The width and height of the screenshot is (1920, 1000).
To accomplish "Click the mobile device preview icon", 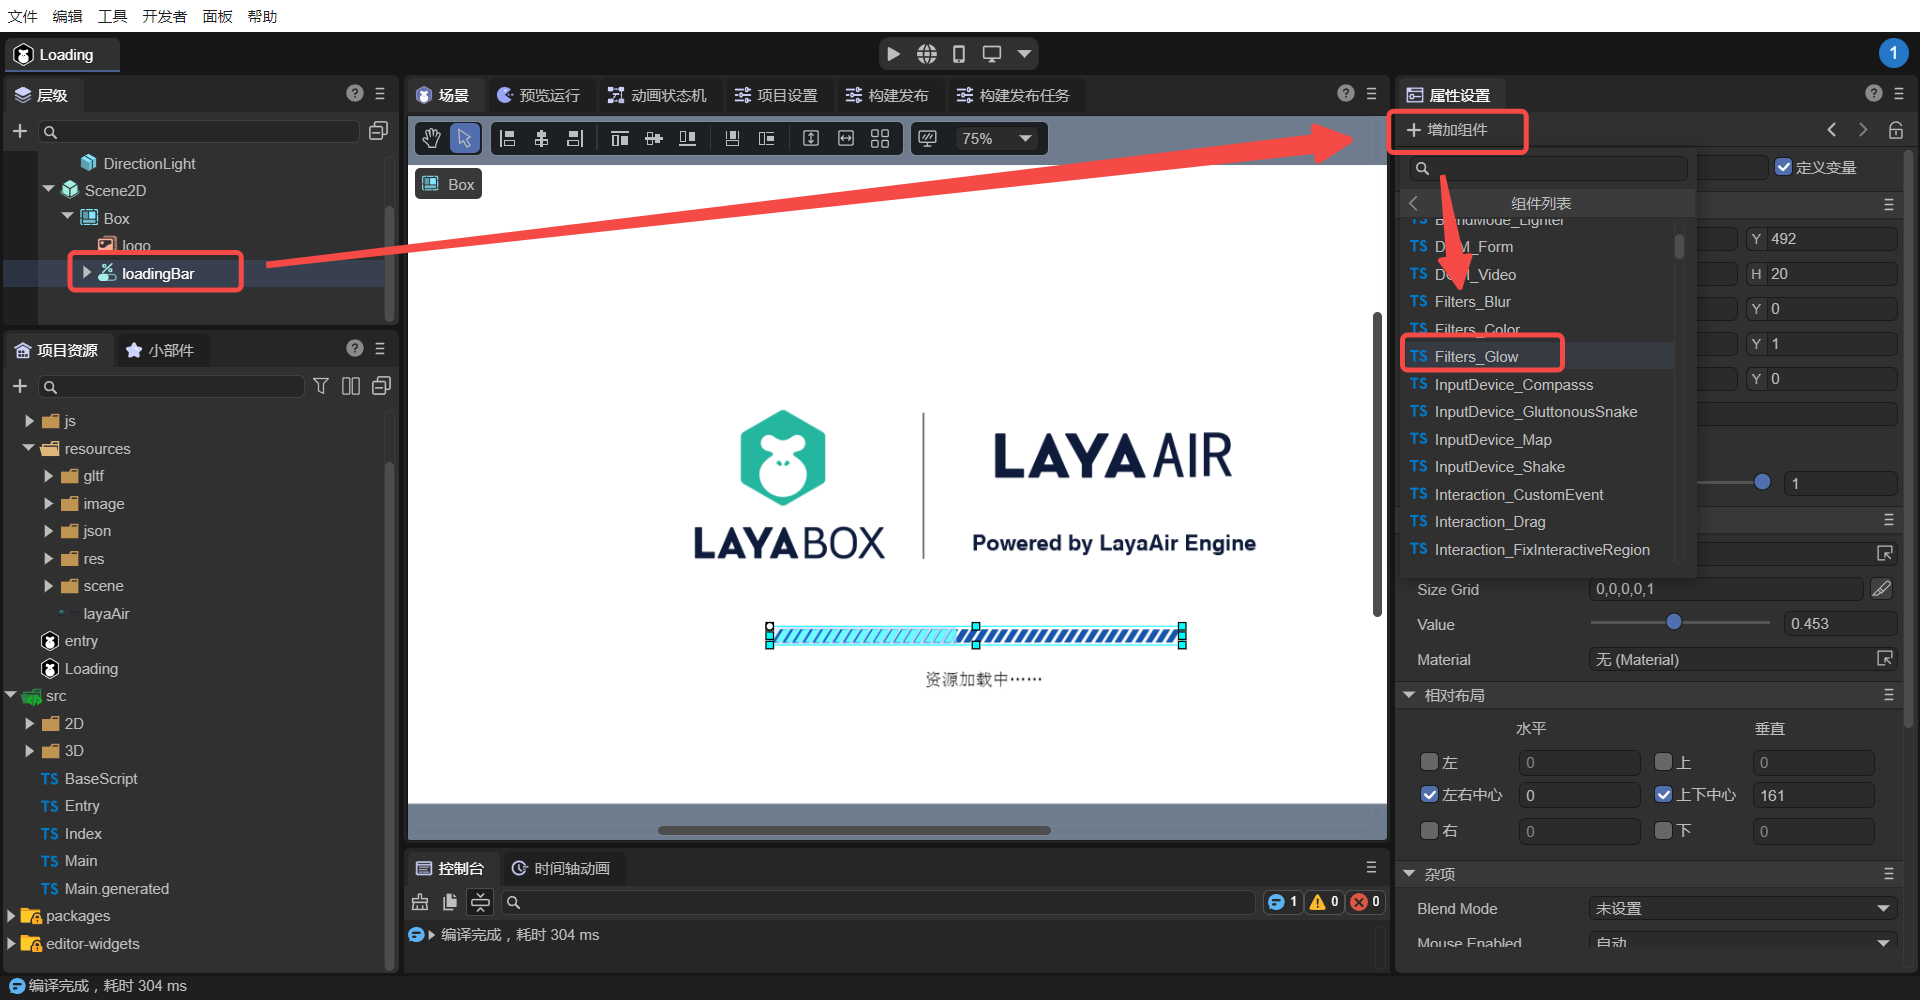I will 959,54.
